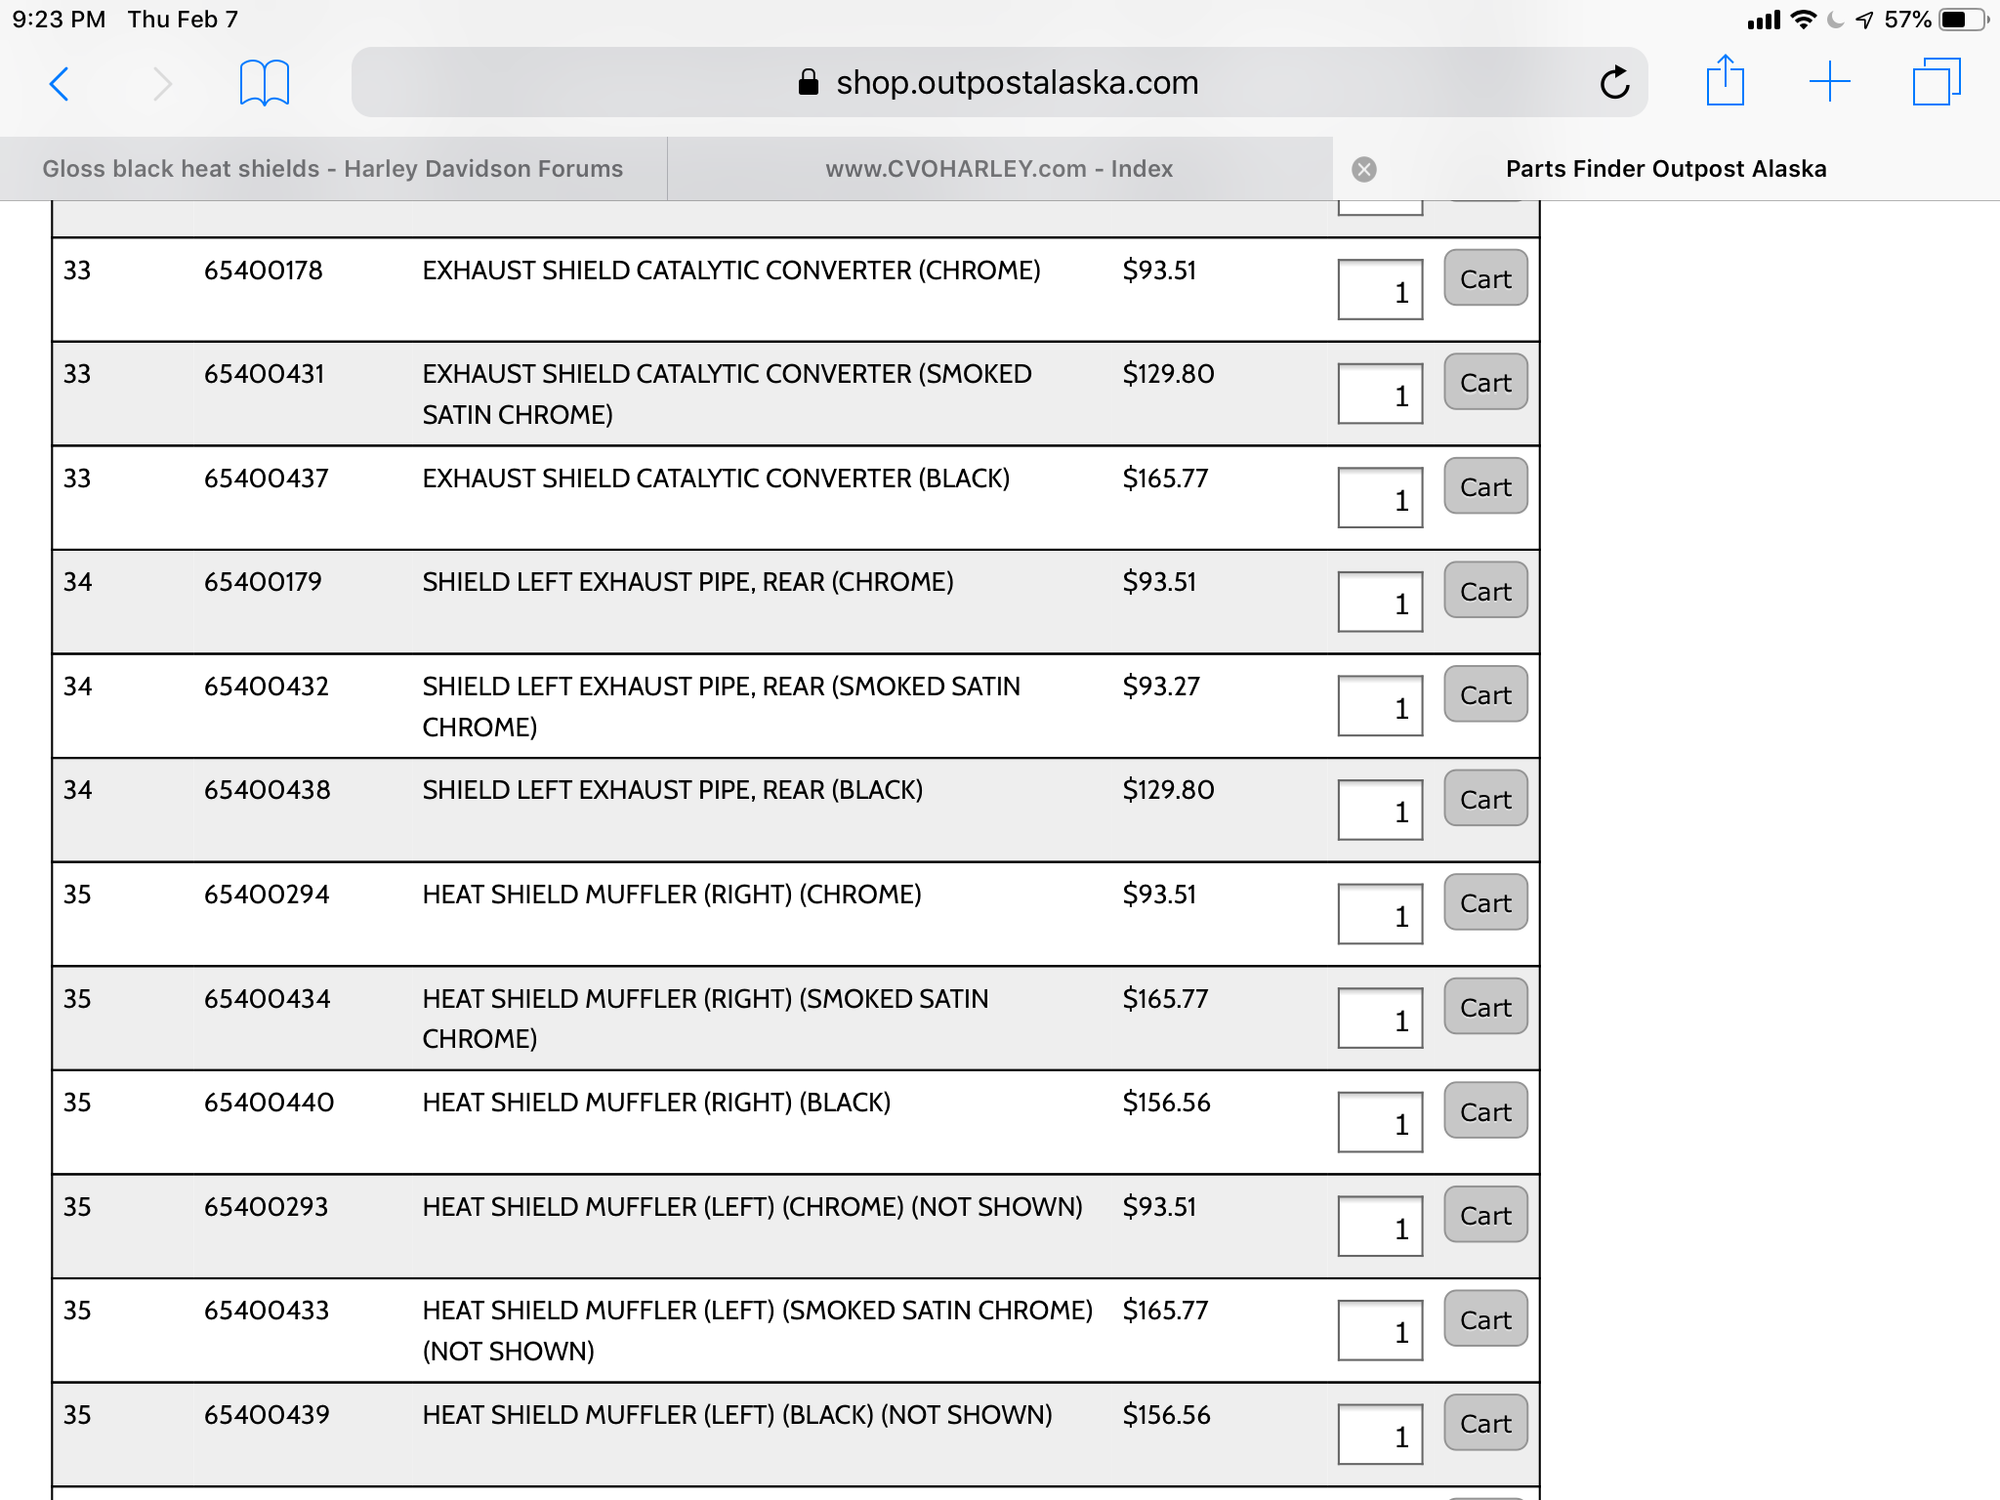Tap the Safari back arrow

click(x=59, y=83)
